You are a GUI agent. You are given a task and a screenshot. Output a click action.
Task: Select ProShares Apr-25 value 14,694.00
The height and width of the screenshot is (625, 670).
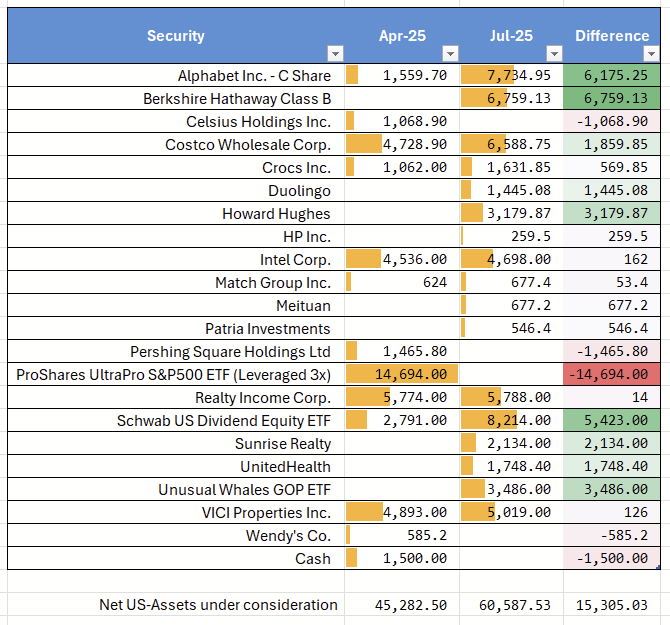point(402,375)
